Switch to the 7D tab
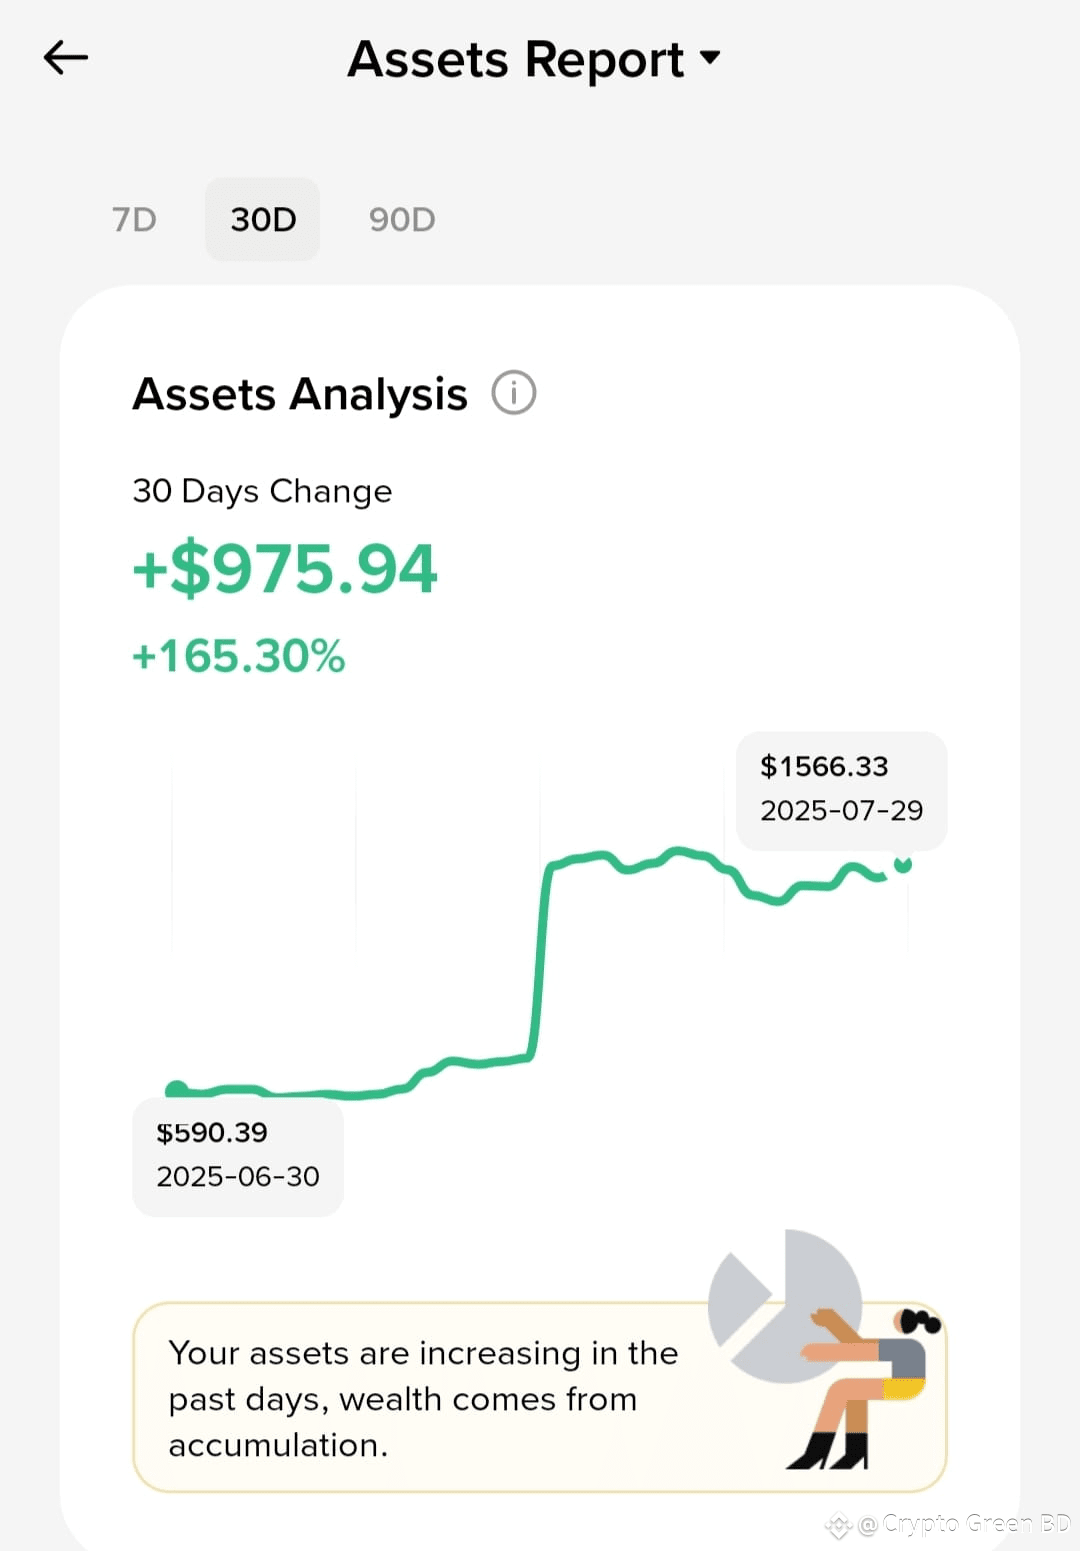The width and height of the screenshot is (1080, 1551). 134,219
